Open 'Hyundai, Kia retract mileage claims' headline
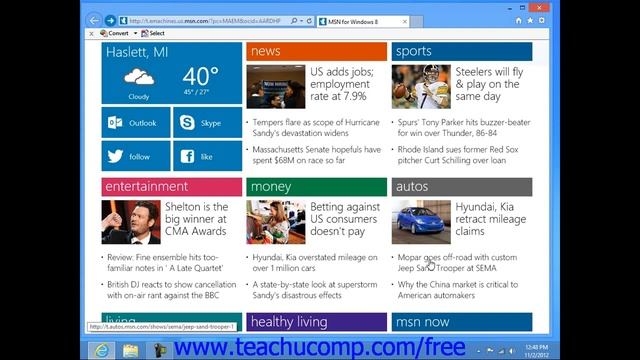This screenshot has width=640, height=360. point(491,219)
